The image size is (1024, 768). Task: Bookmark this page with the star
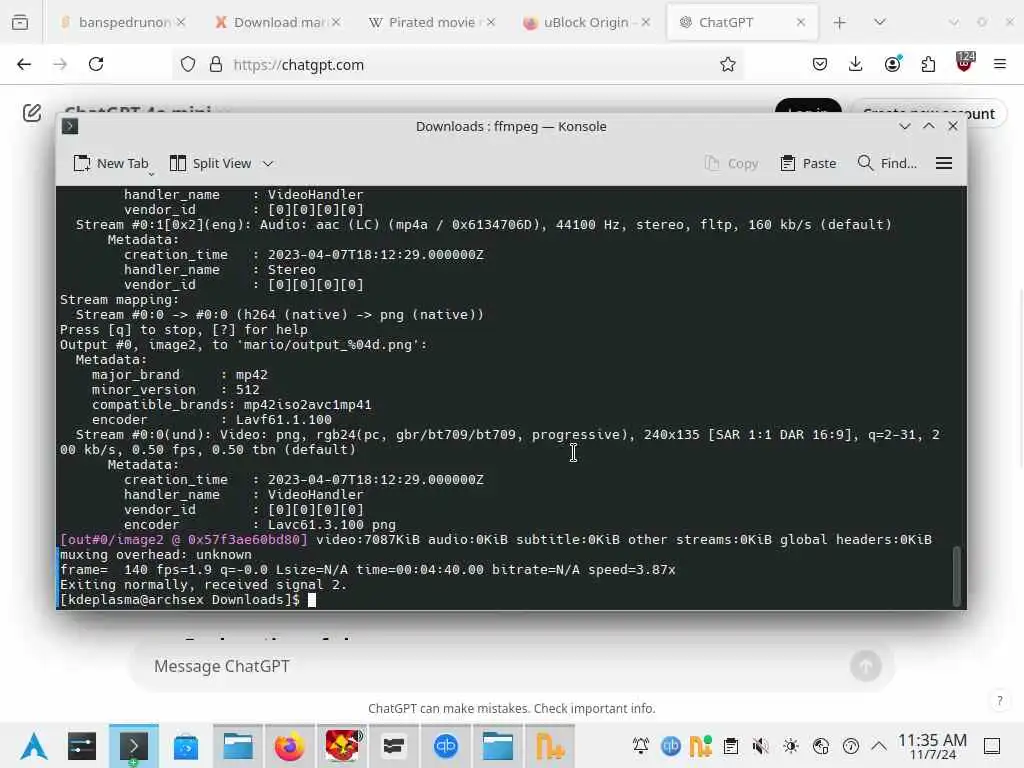point(728,64)
